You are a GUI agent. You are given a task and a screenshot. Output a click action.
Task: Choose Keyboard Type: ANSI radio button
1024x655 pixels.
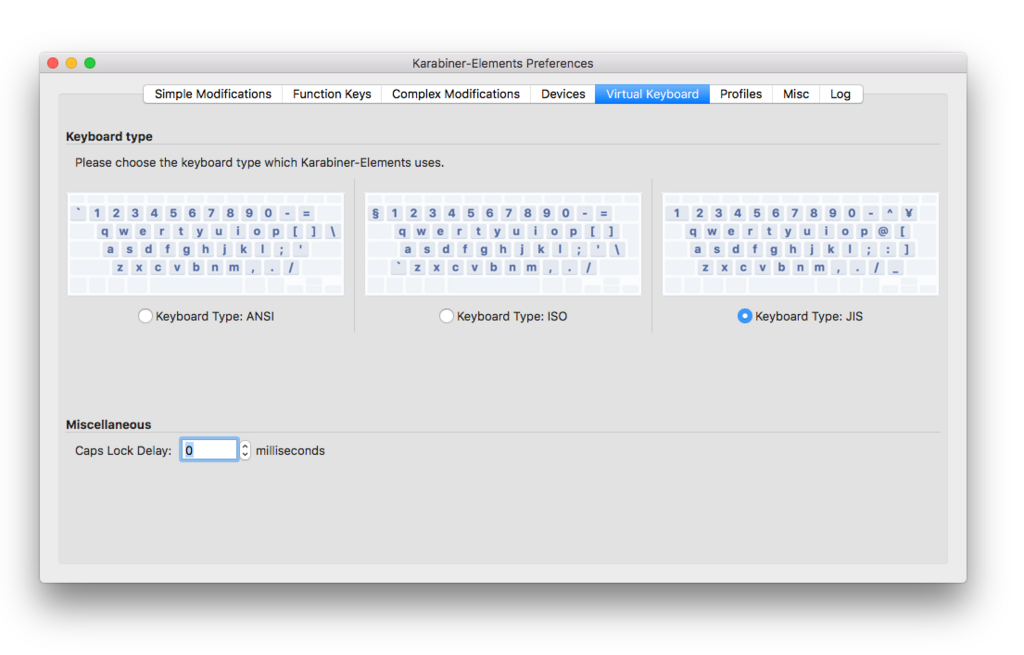tap(145, 316)
